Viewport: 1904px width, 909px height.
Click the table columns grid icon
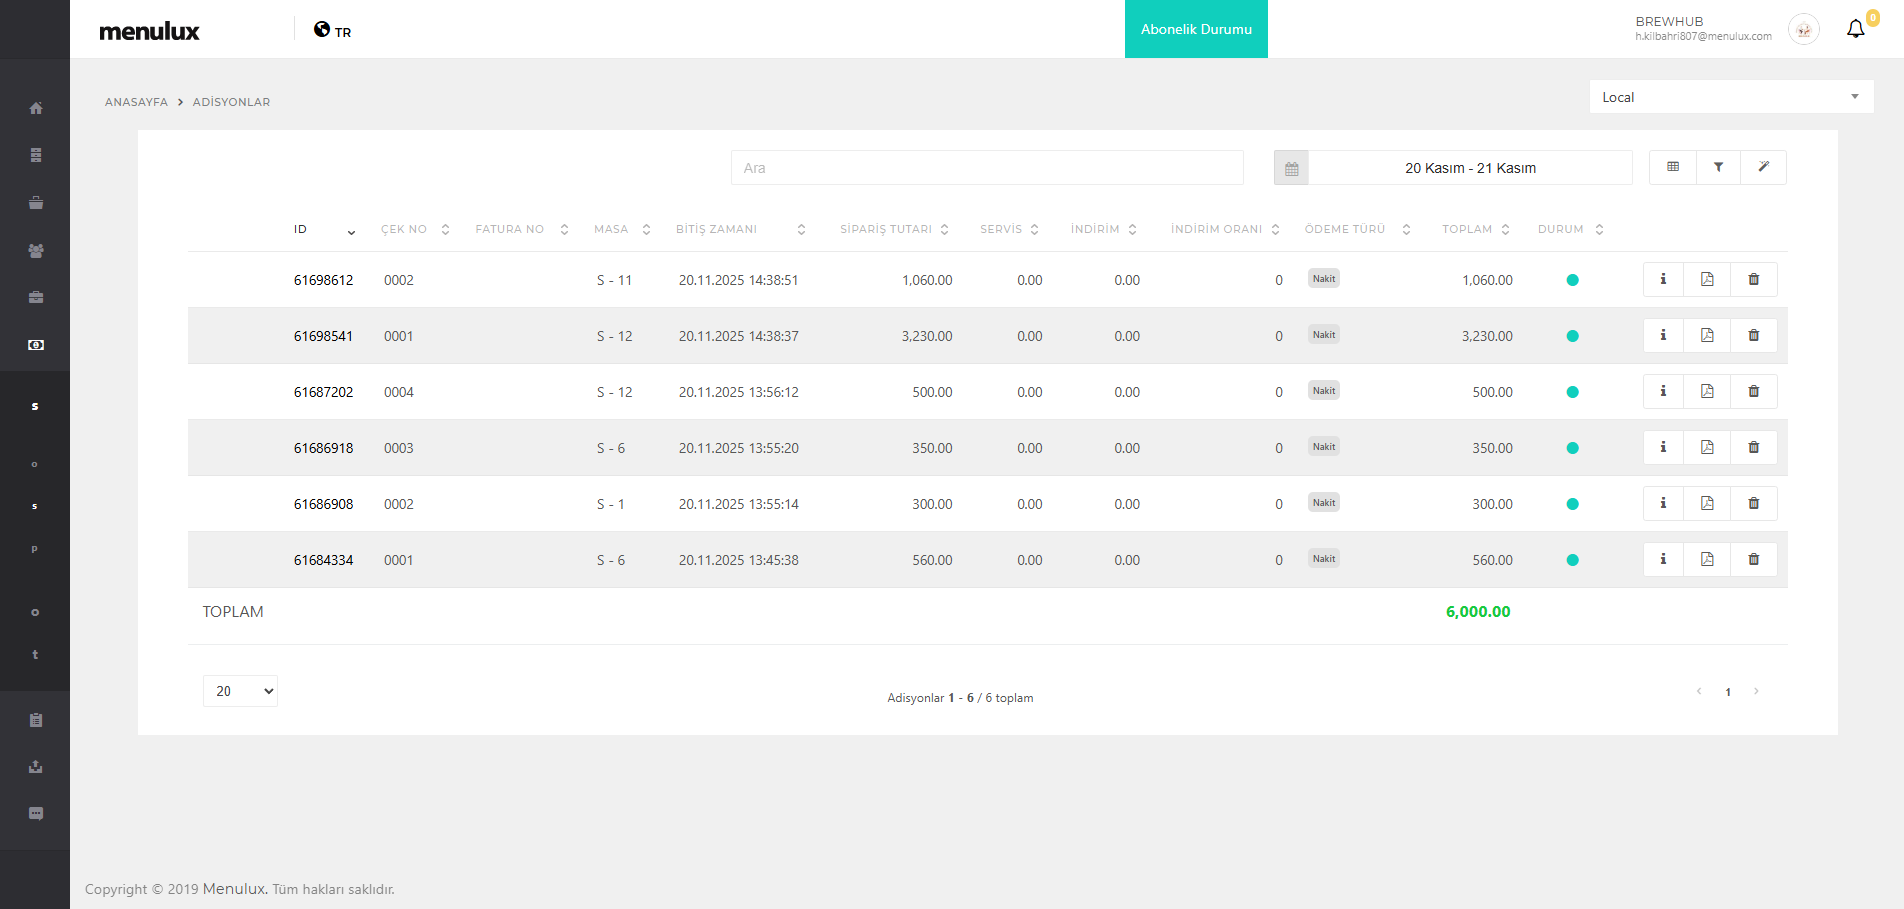(1673, 167)
